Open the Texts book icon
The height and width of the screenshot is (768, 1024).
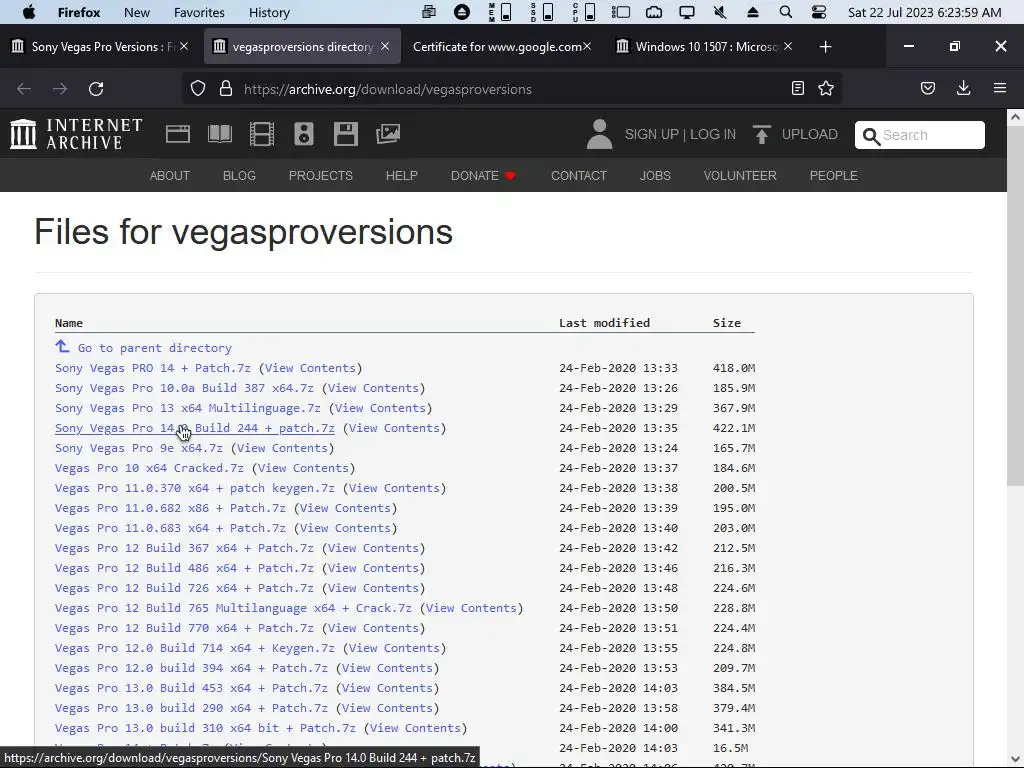(220, 134)
